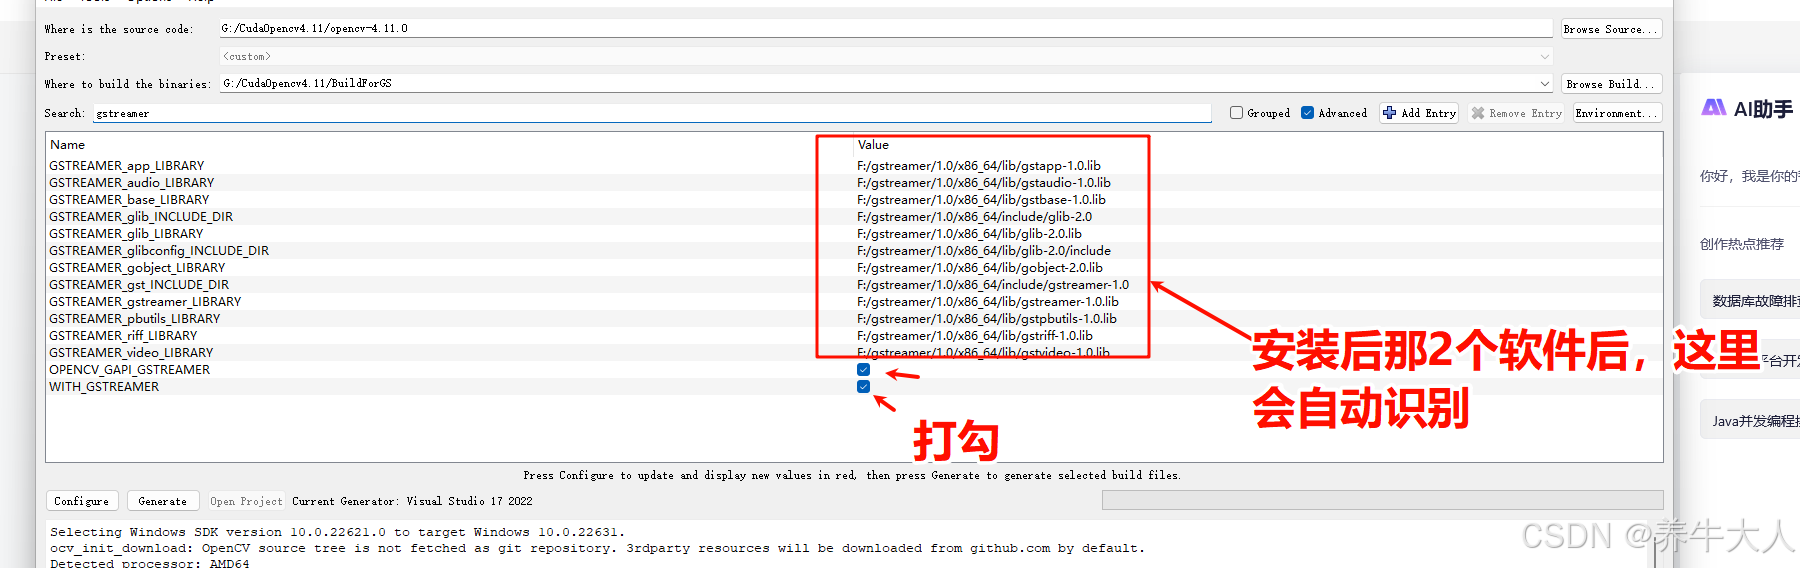1800x568 pixels.
Task: Open the Environment settings button
Action: (1617, 113)
